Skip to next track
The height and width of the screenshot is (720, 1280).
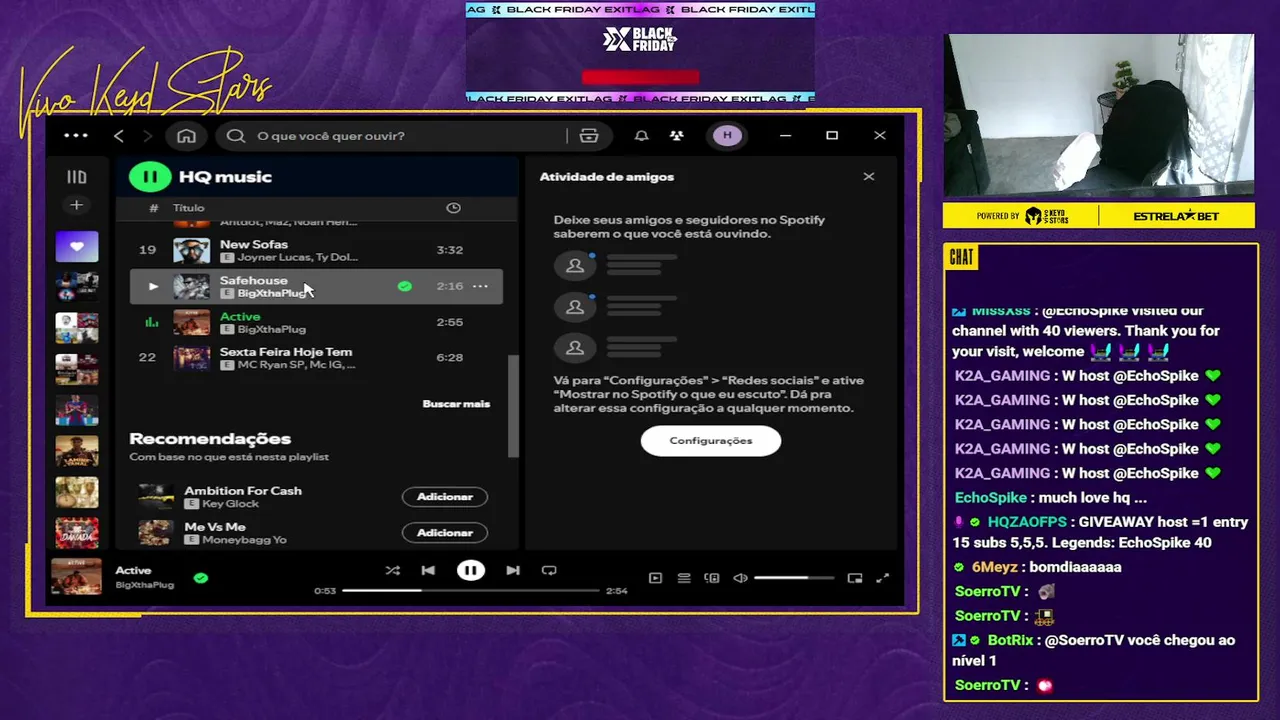coord(513,570)
